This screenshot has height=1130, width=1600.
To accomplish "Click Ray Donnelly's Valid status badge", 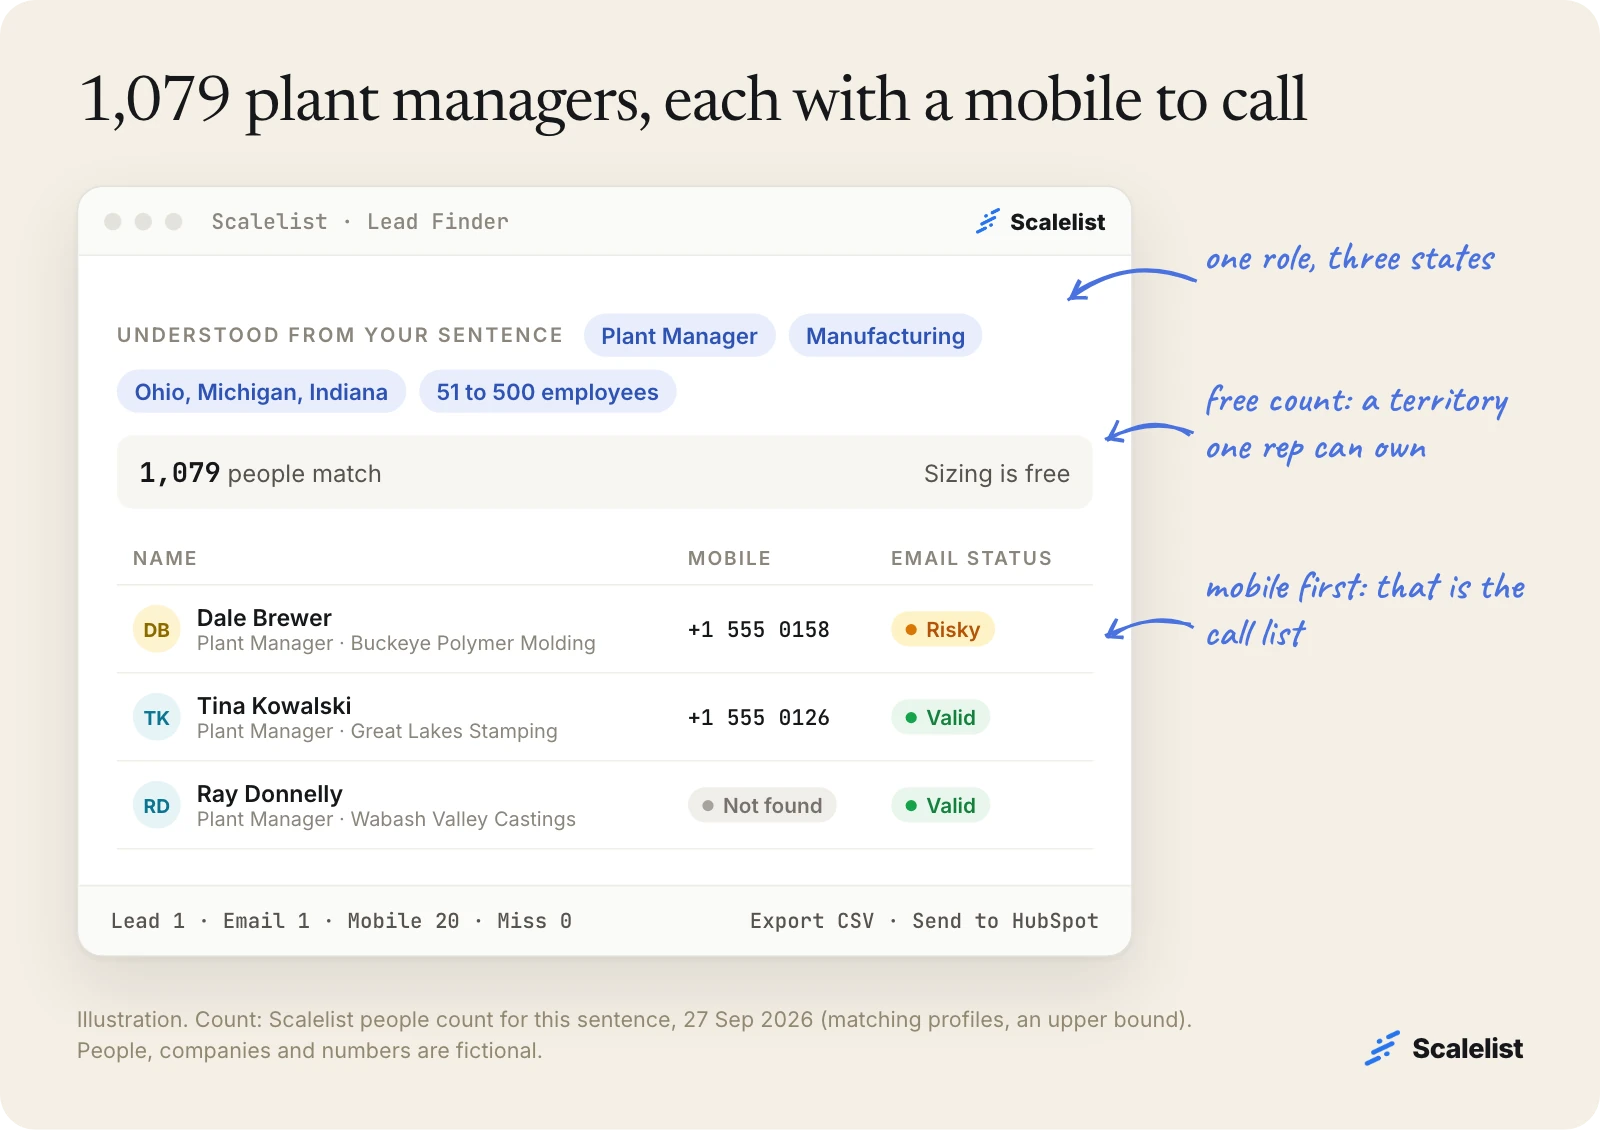I will point(940,806).
